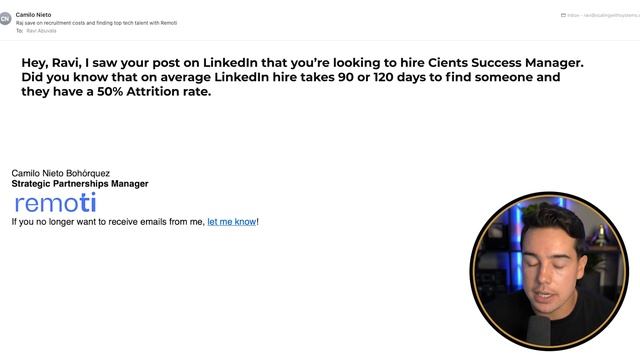Viewport: 640px width, 360px height.
Task: Open the Inbox mailbox address label
Action: pos(603,15)
